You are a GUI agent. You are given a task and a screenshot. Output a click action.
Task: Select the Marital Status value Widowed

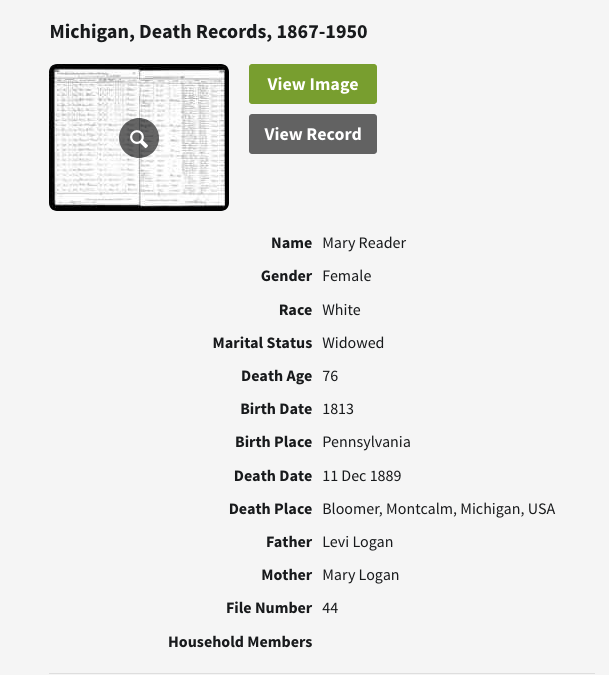[x=353, y=343]
